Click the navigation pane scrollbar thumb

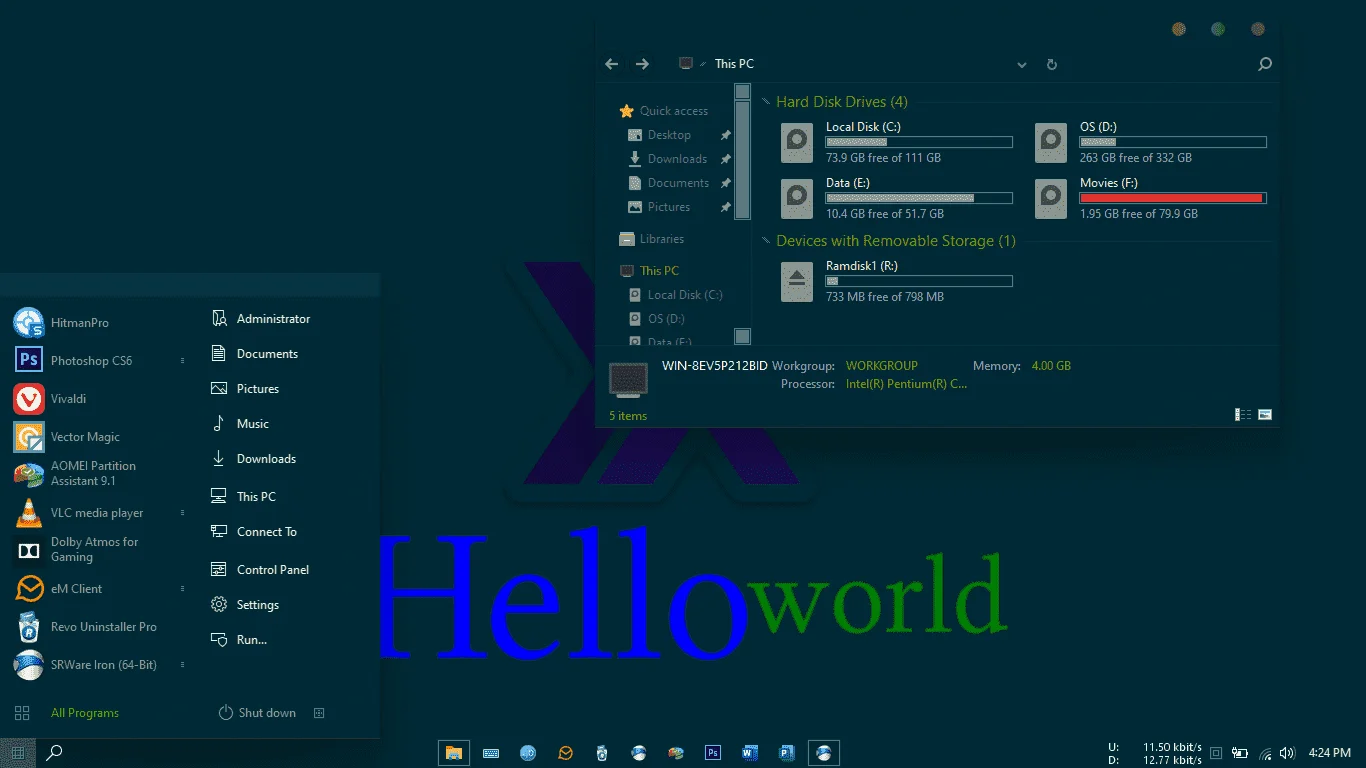742,160
